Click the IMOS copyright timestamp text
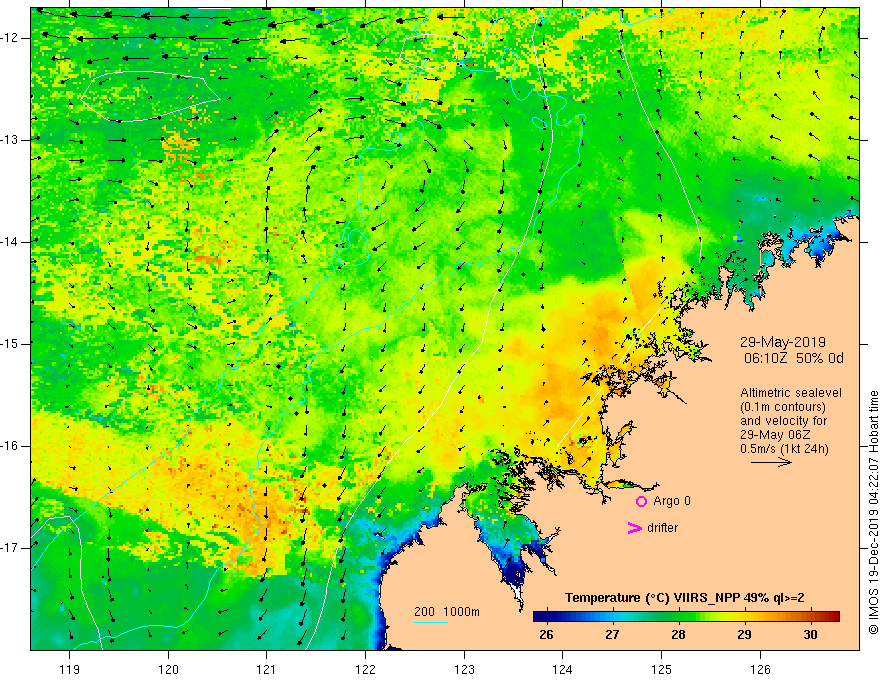 (873, 513)
